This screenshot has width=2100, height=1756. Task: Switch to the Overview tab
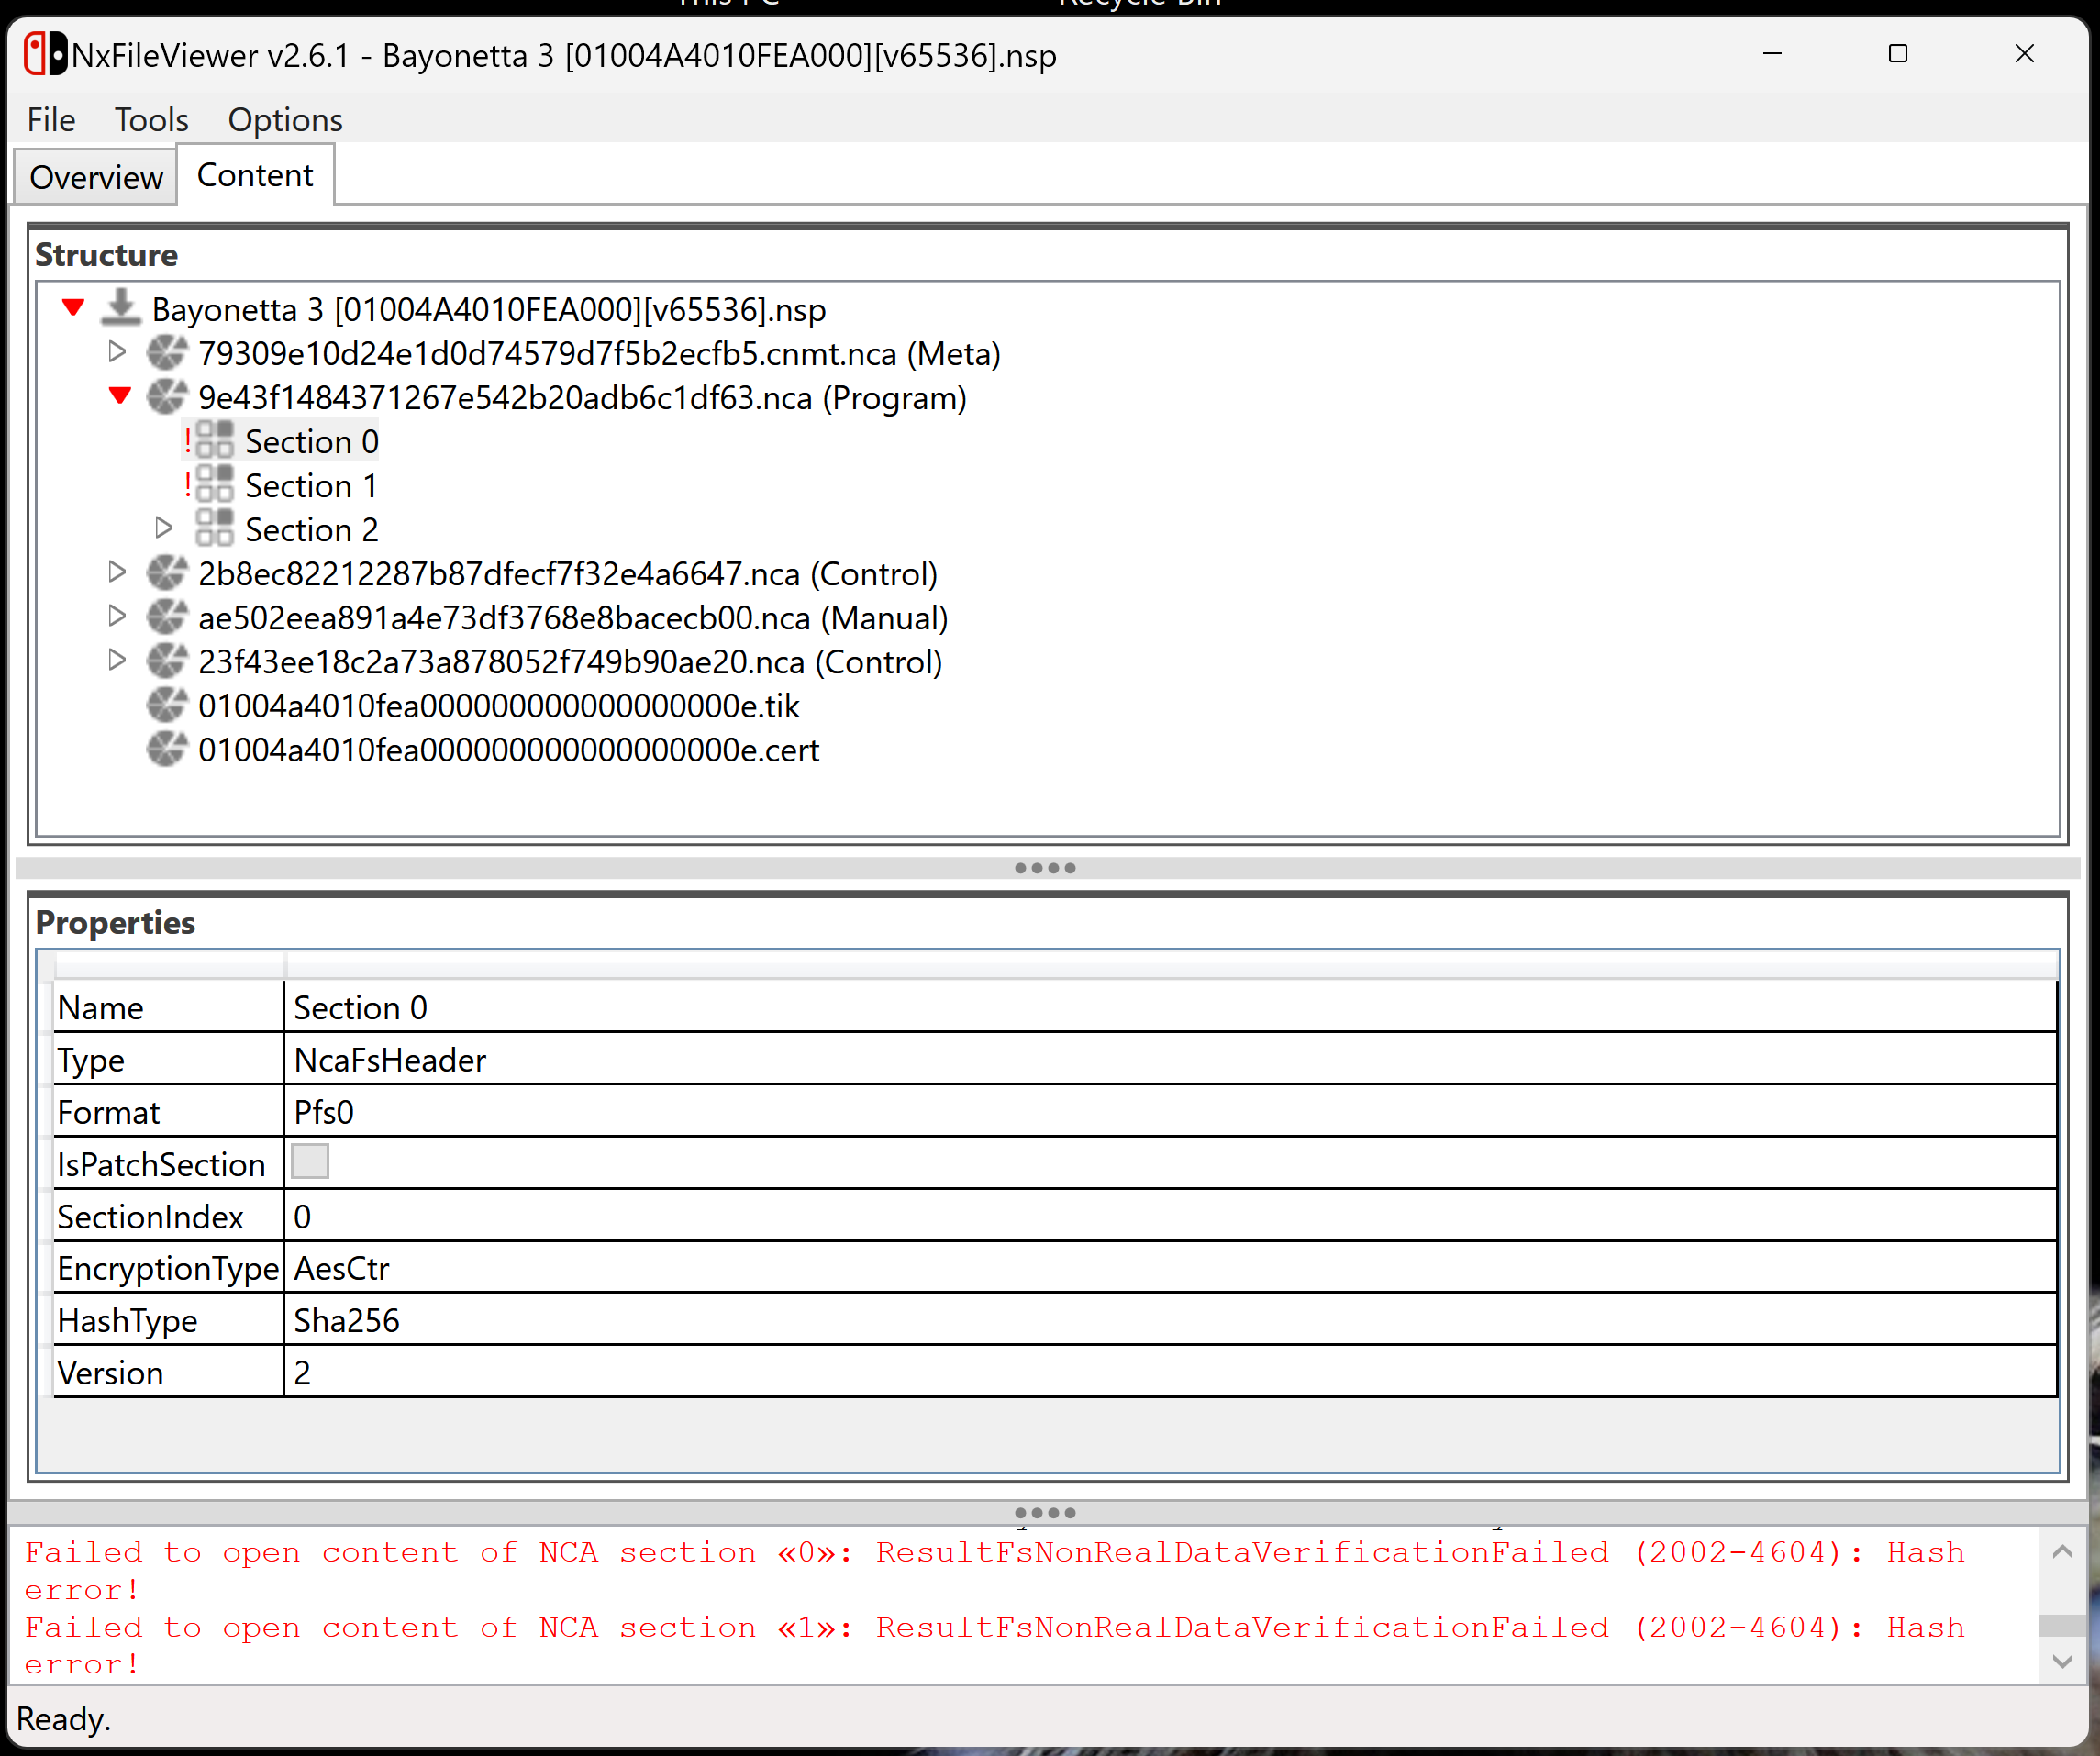(96, 178)
